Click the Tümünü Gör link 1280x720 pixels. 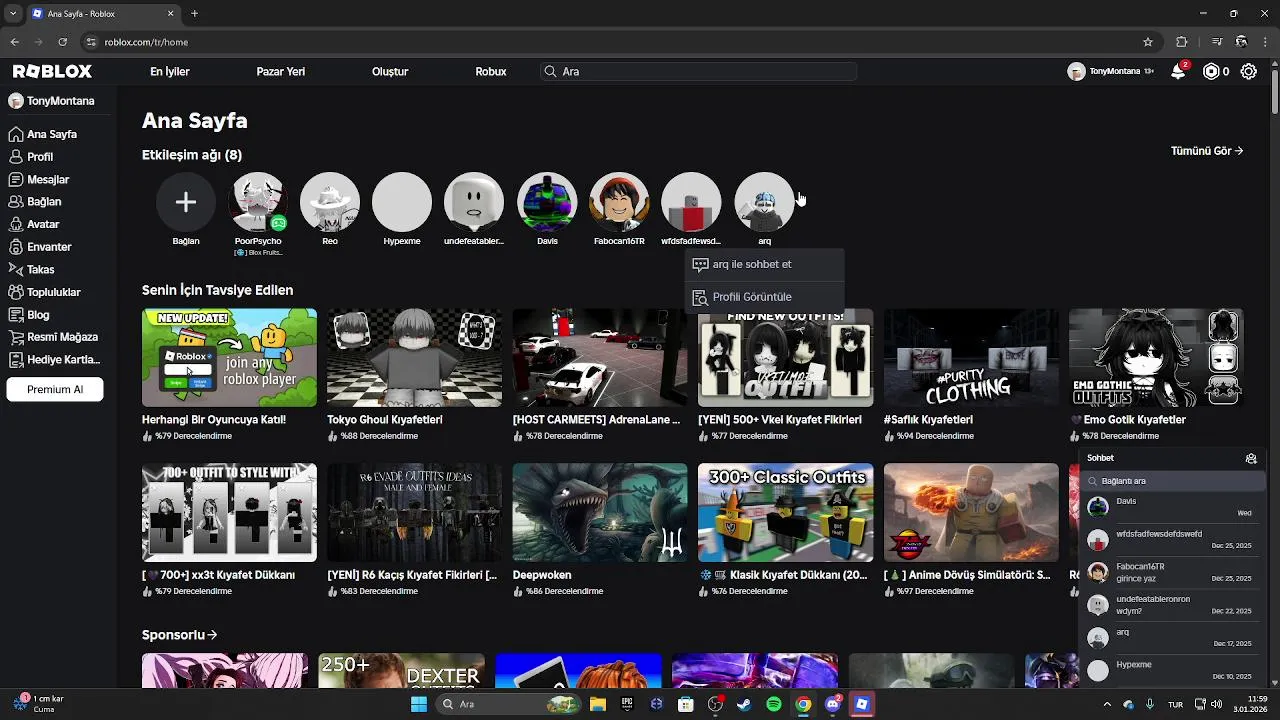[1207, 151]
